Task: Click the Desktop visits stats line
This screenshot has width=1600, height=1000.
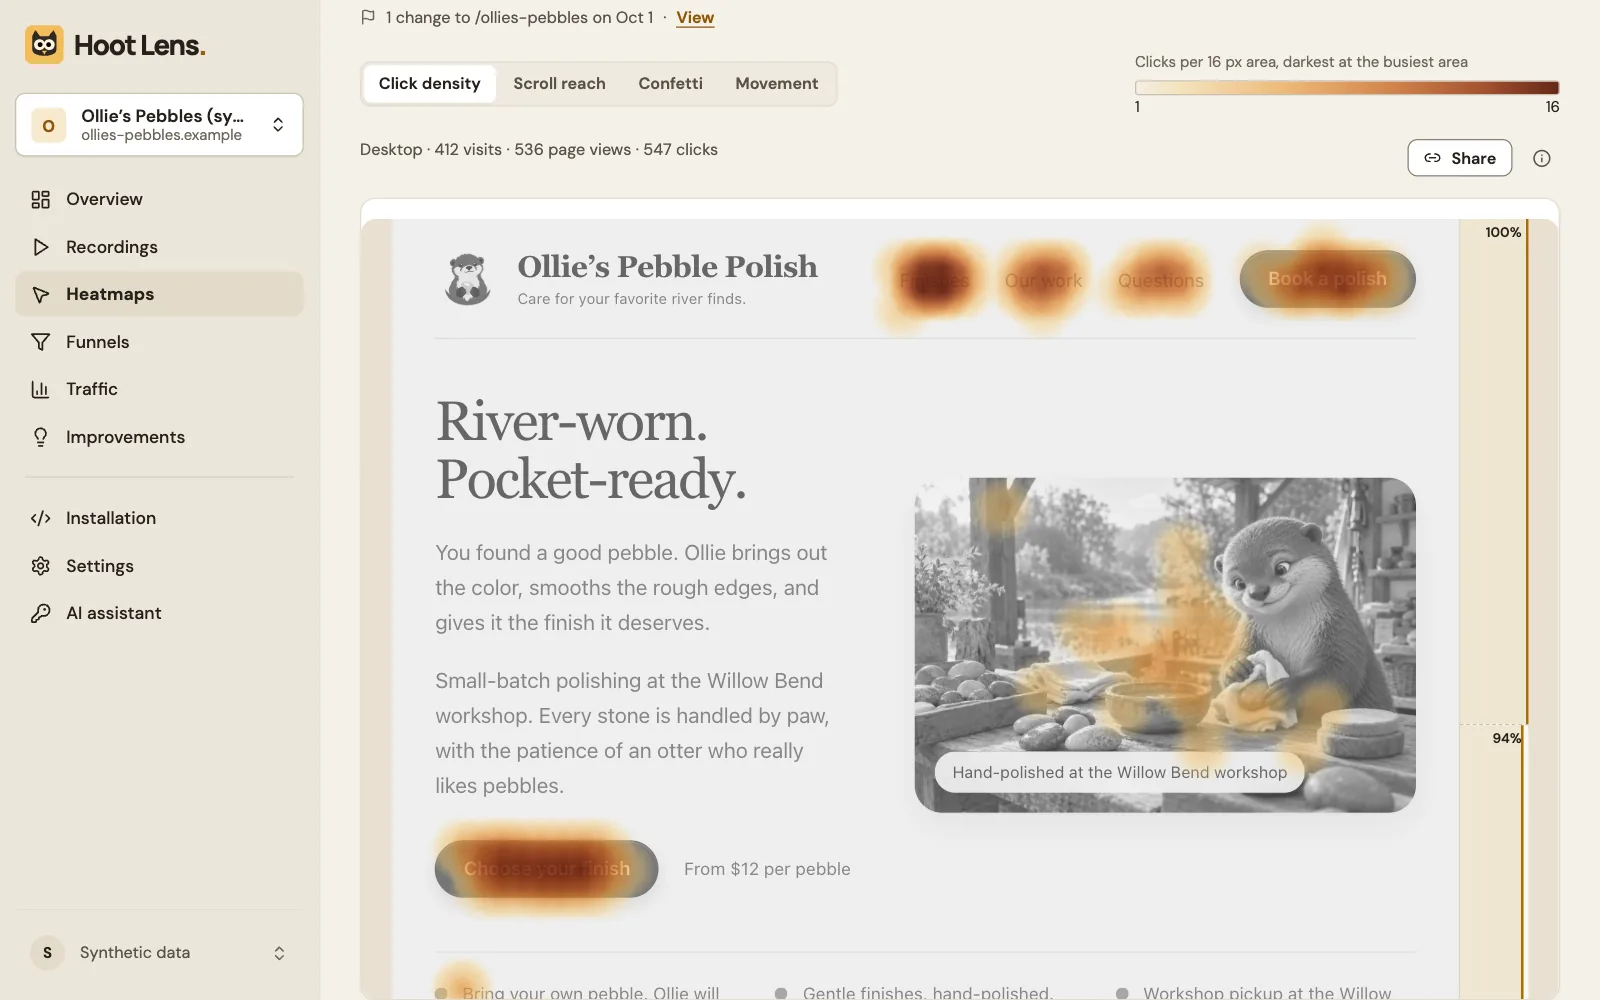Action: (x=539, y=149)
